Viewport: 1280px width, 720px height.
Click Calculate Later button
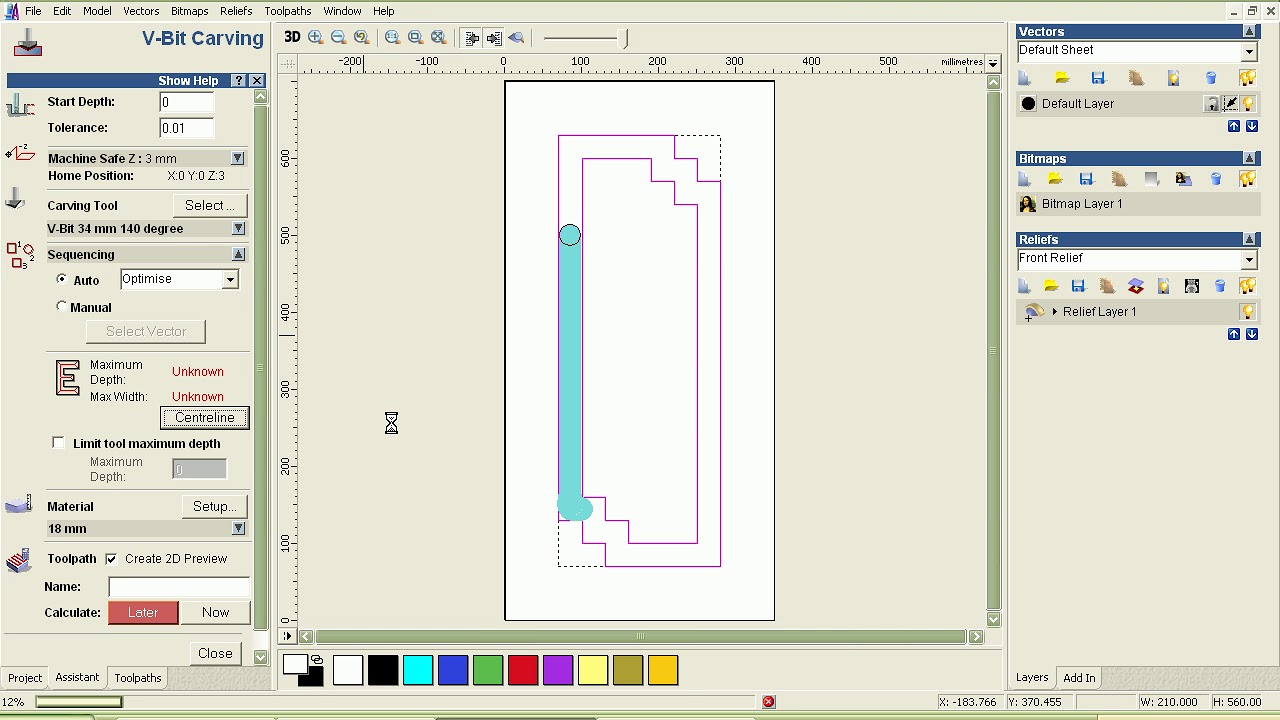tap(143, 612)
